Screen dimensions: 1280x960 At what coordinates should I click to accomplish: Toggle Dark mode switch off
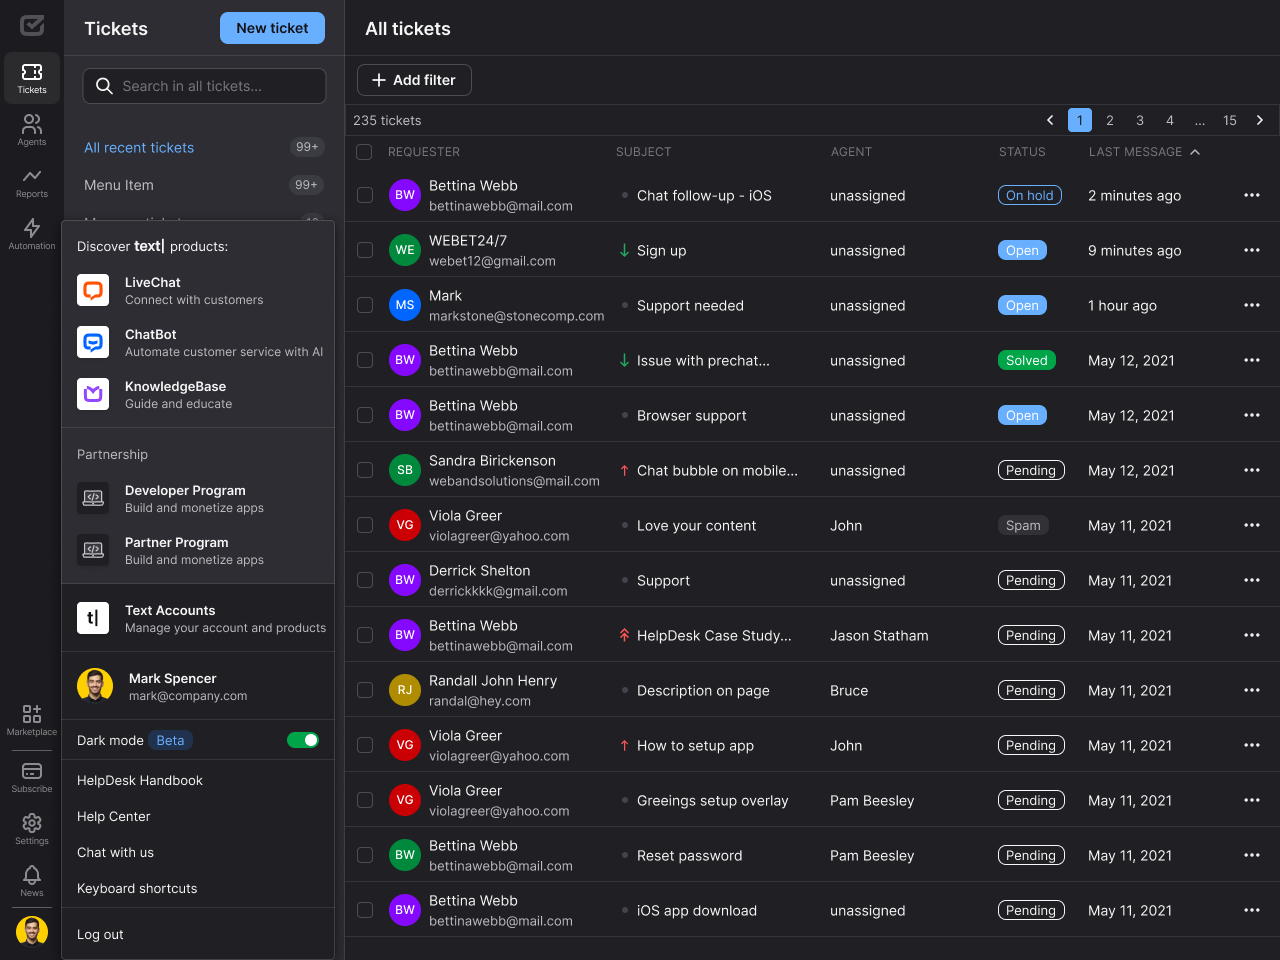[x=303, y=740]
